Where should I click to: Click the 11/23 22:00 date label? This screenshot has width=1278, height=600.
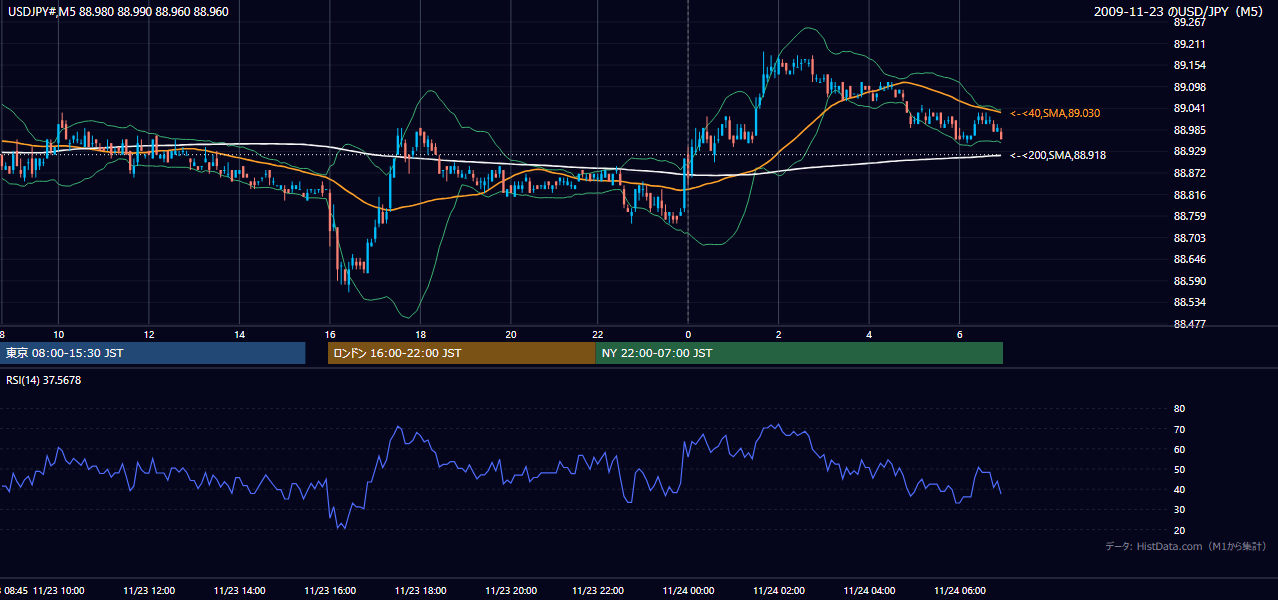598,590
